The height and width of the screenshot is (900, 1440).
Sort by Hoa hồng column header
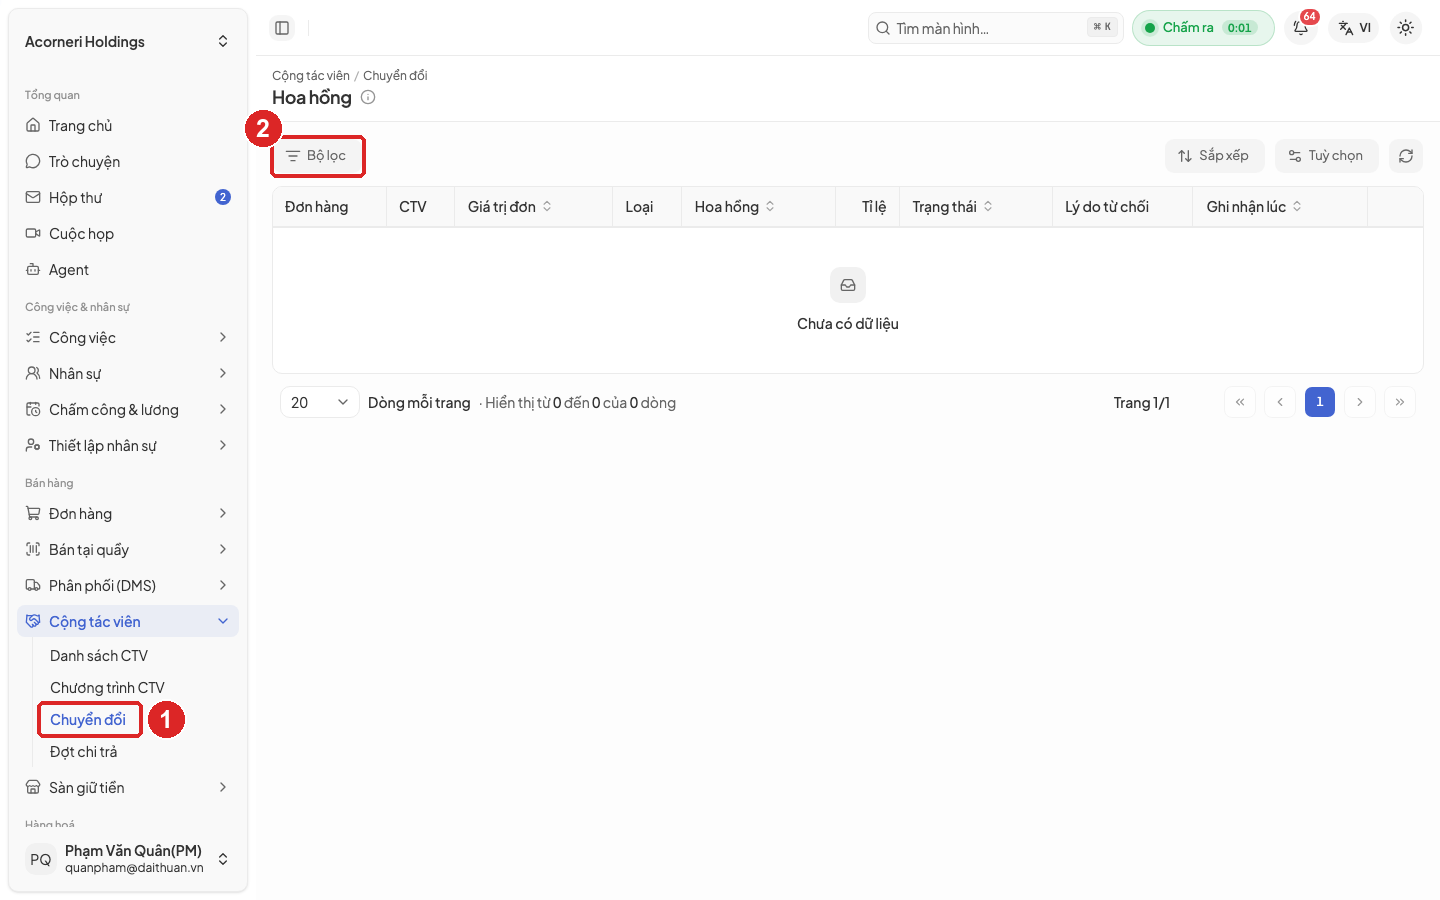pos(735,207)
